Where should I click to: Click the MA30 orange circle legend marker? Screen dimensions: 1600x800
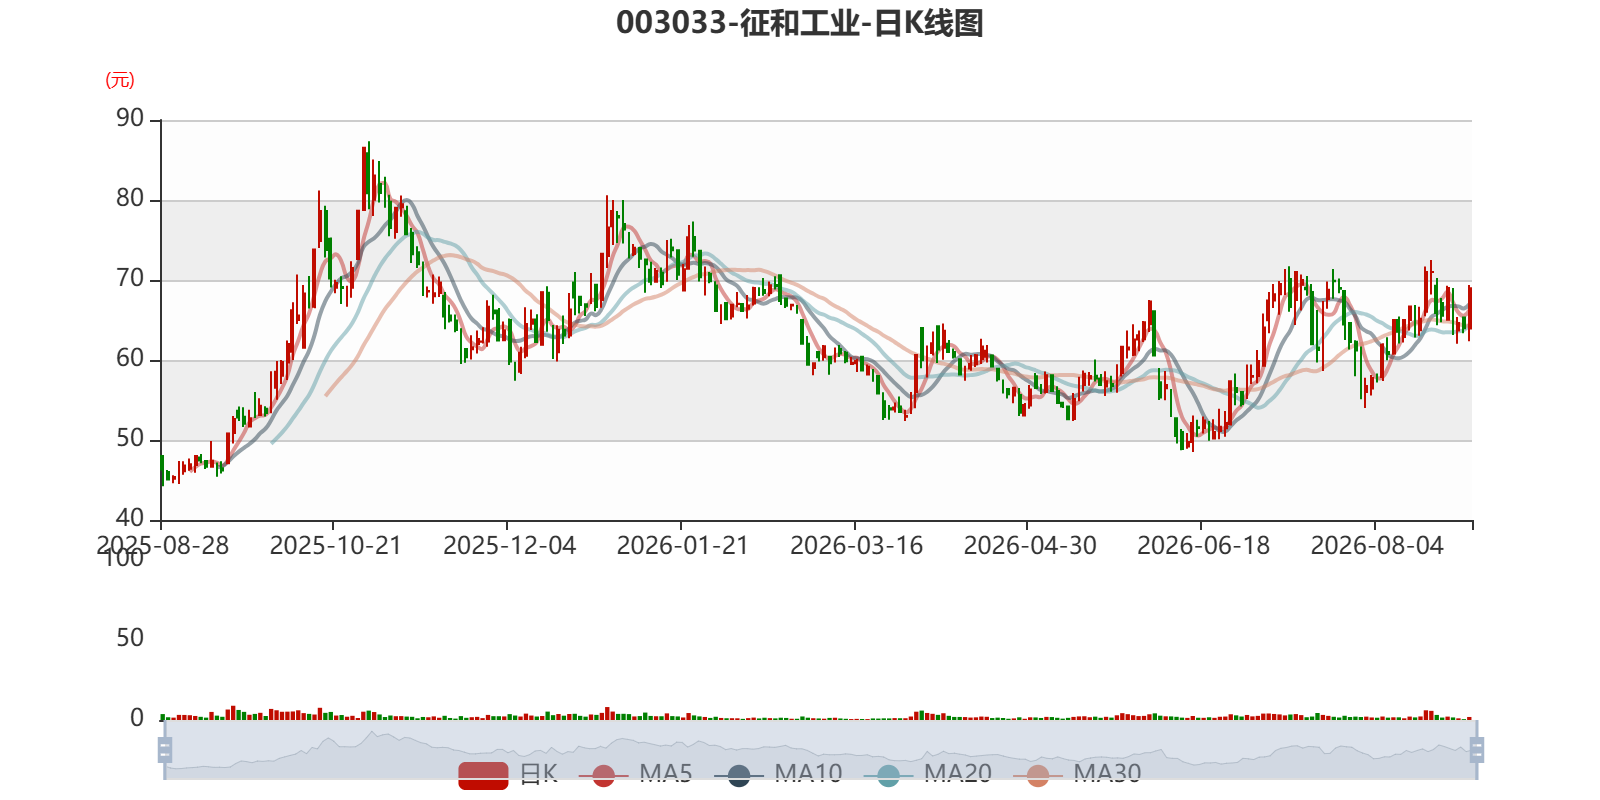point(1038,775)
